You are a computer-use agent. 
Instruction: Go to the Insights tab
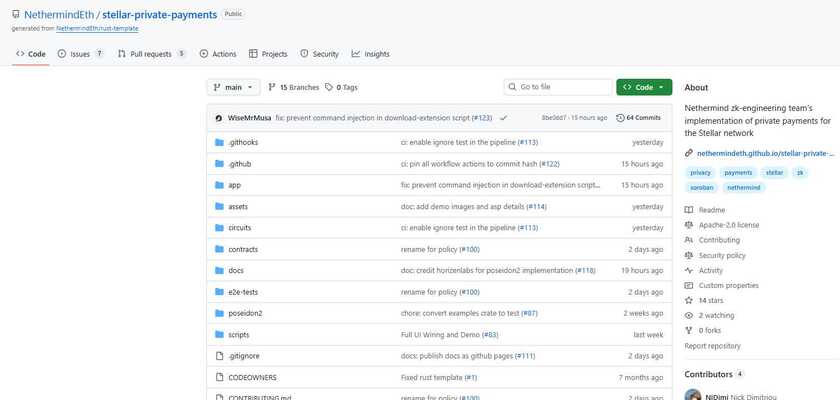371,54
